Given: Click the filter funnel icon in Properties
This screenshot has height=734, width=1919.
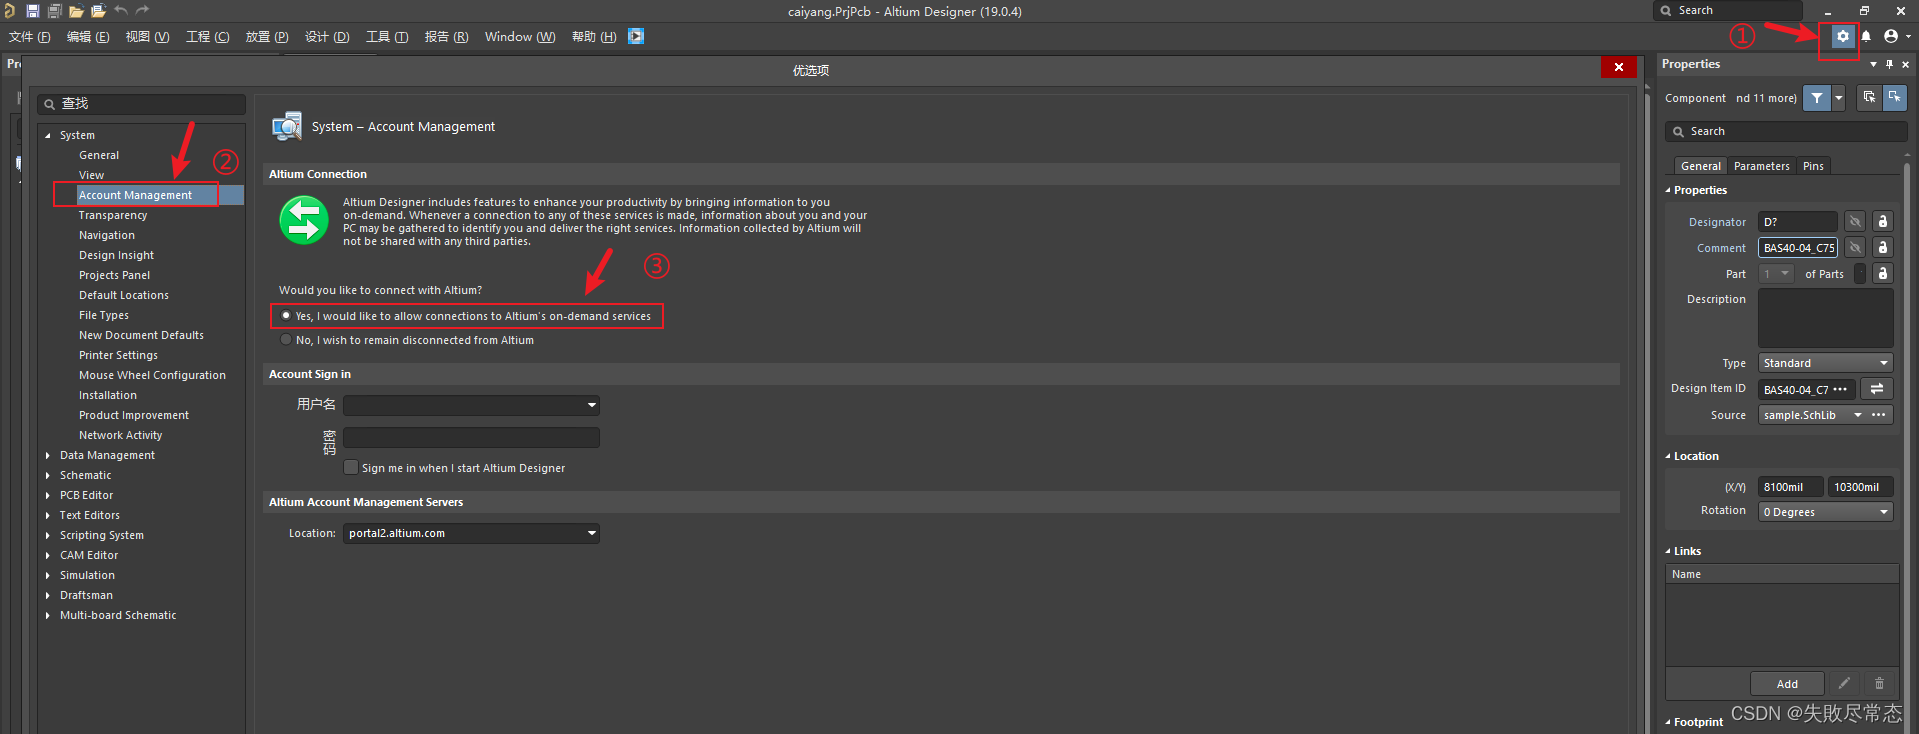Looking at the screenshot, I should pyautogui.click(x=1817, y=98).
